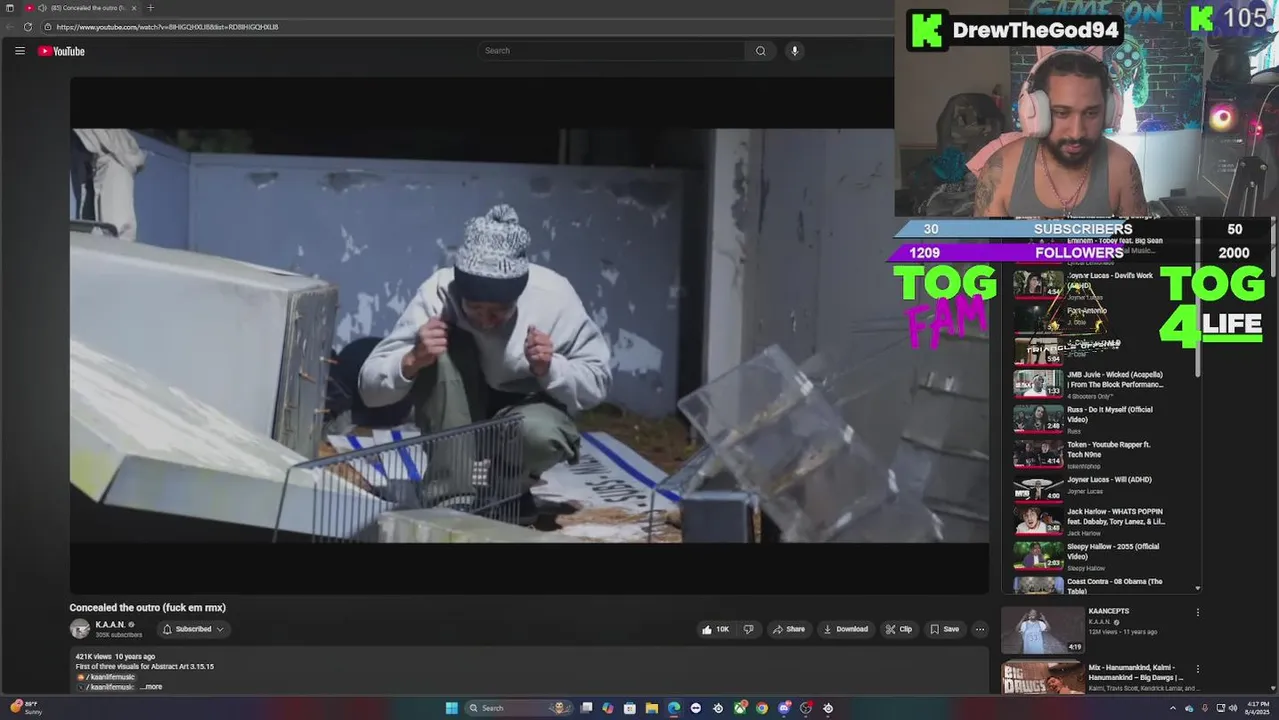Reload the page with browser refresh

(28, 27)
